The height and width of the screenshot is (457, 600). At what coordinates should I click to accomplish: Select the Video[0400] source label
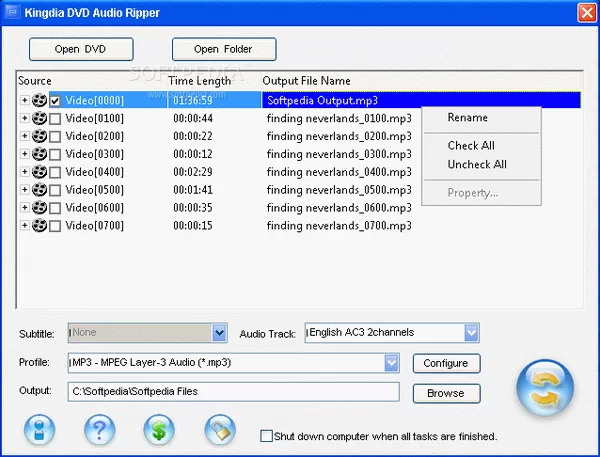(95, 172)
